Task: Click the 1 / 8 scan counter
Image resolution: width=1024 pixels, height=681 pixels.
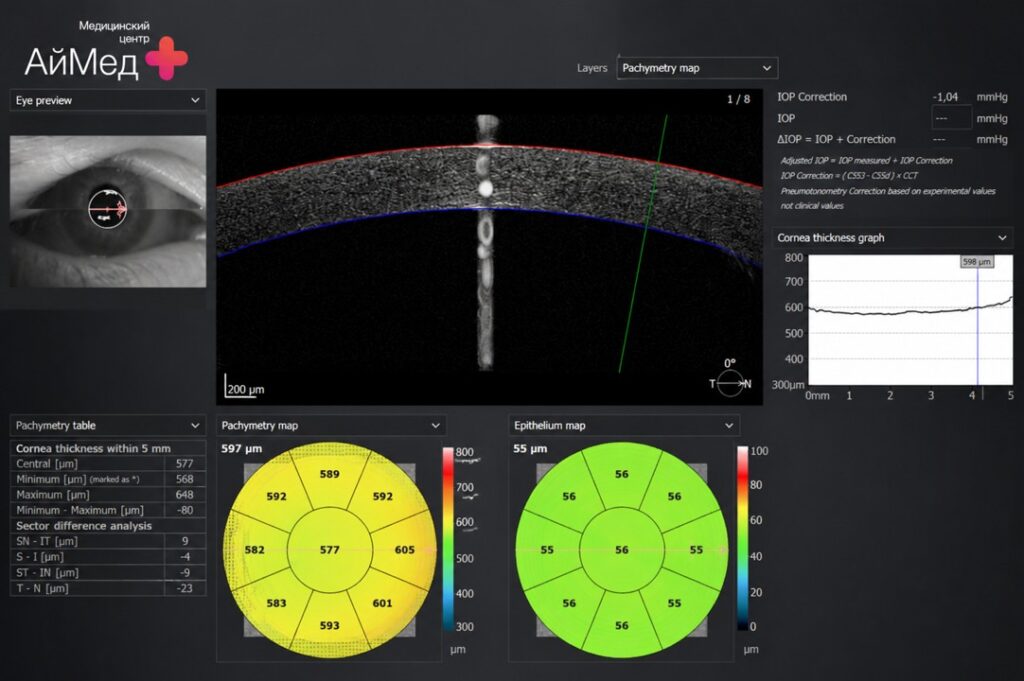Action: tap(739, 99)
